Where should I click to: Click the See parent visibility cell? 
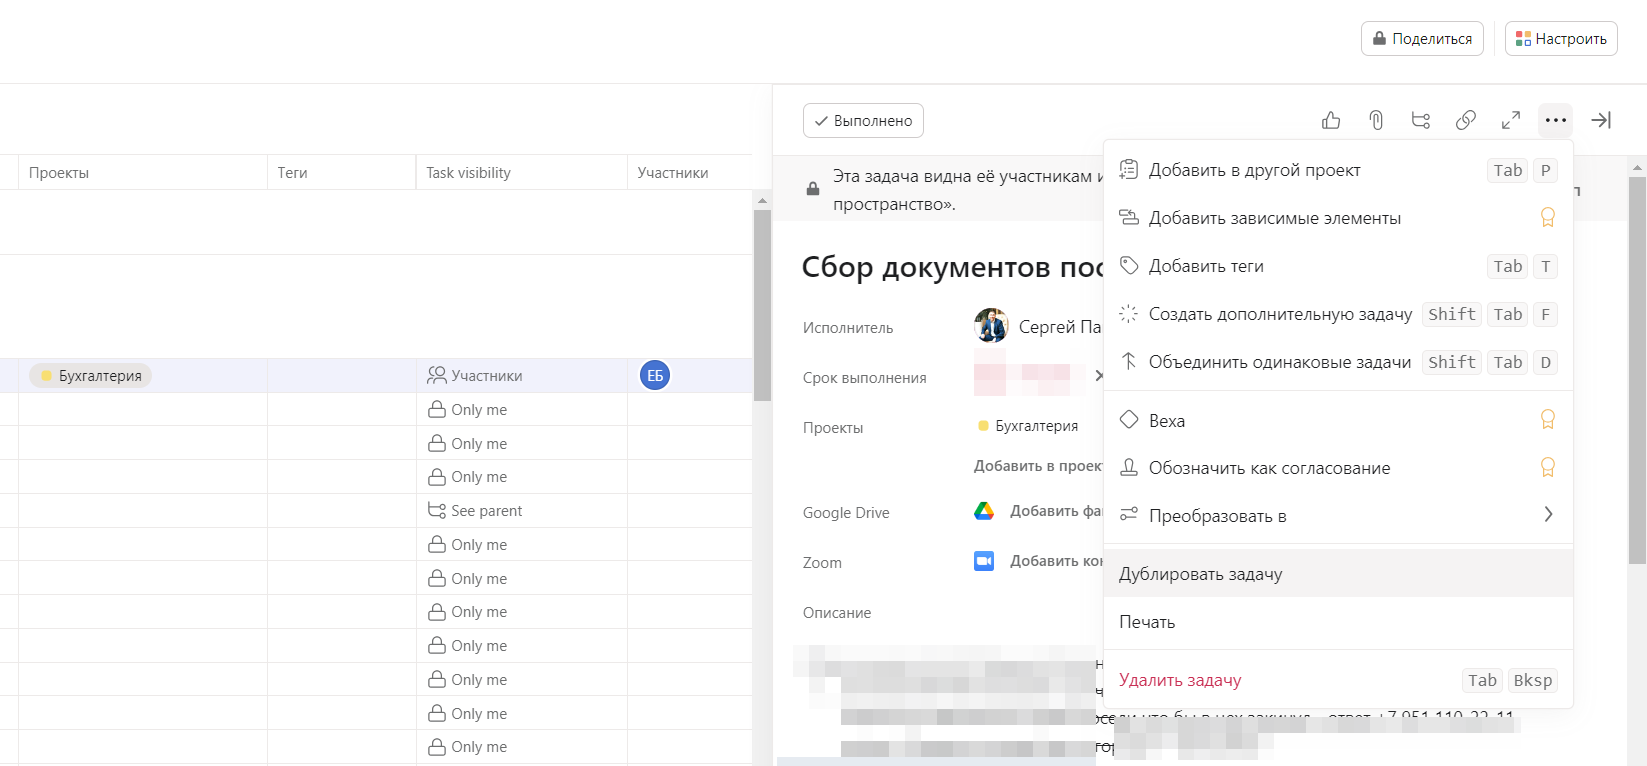pos(521,511)
